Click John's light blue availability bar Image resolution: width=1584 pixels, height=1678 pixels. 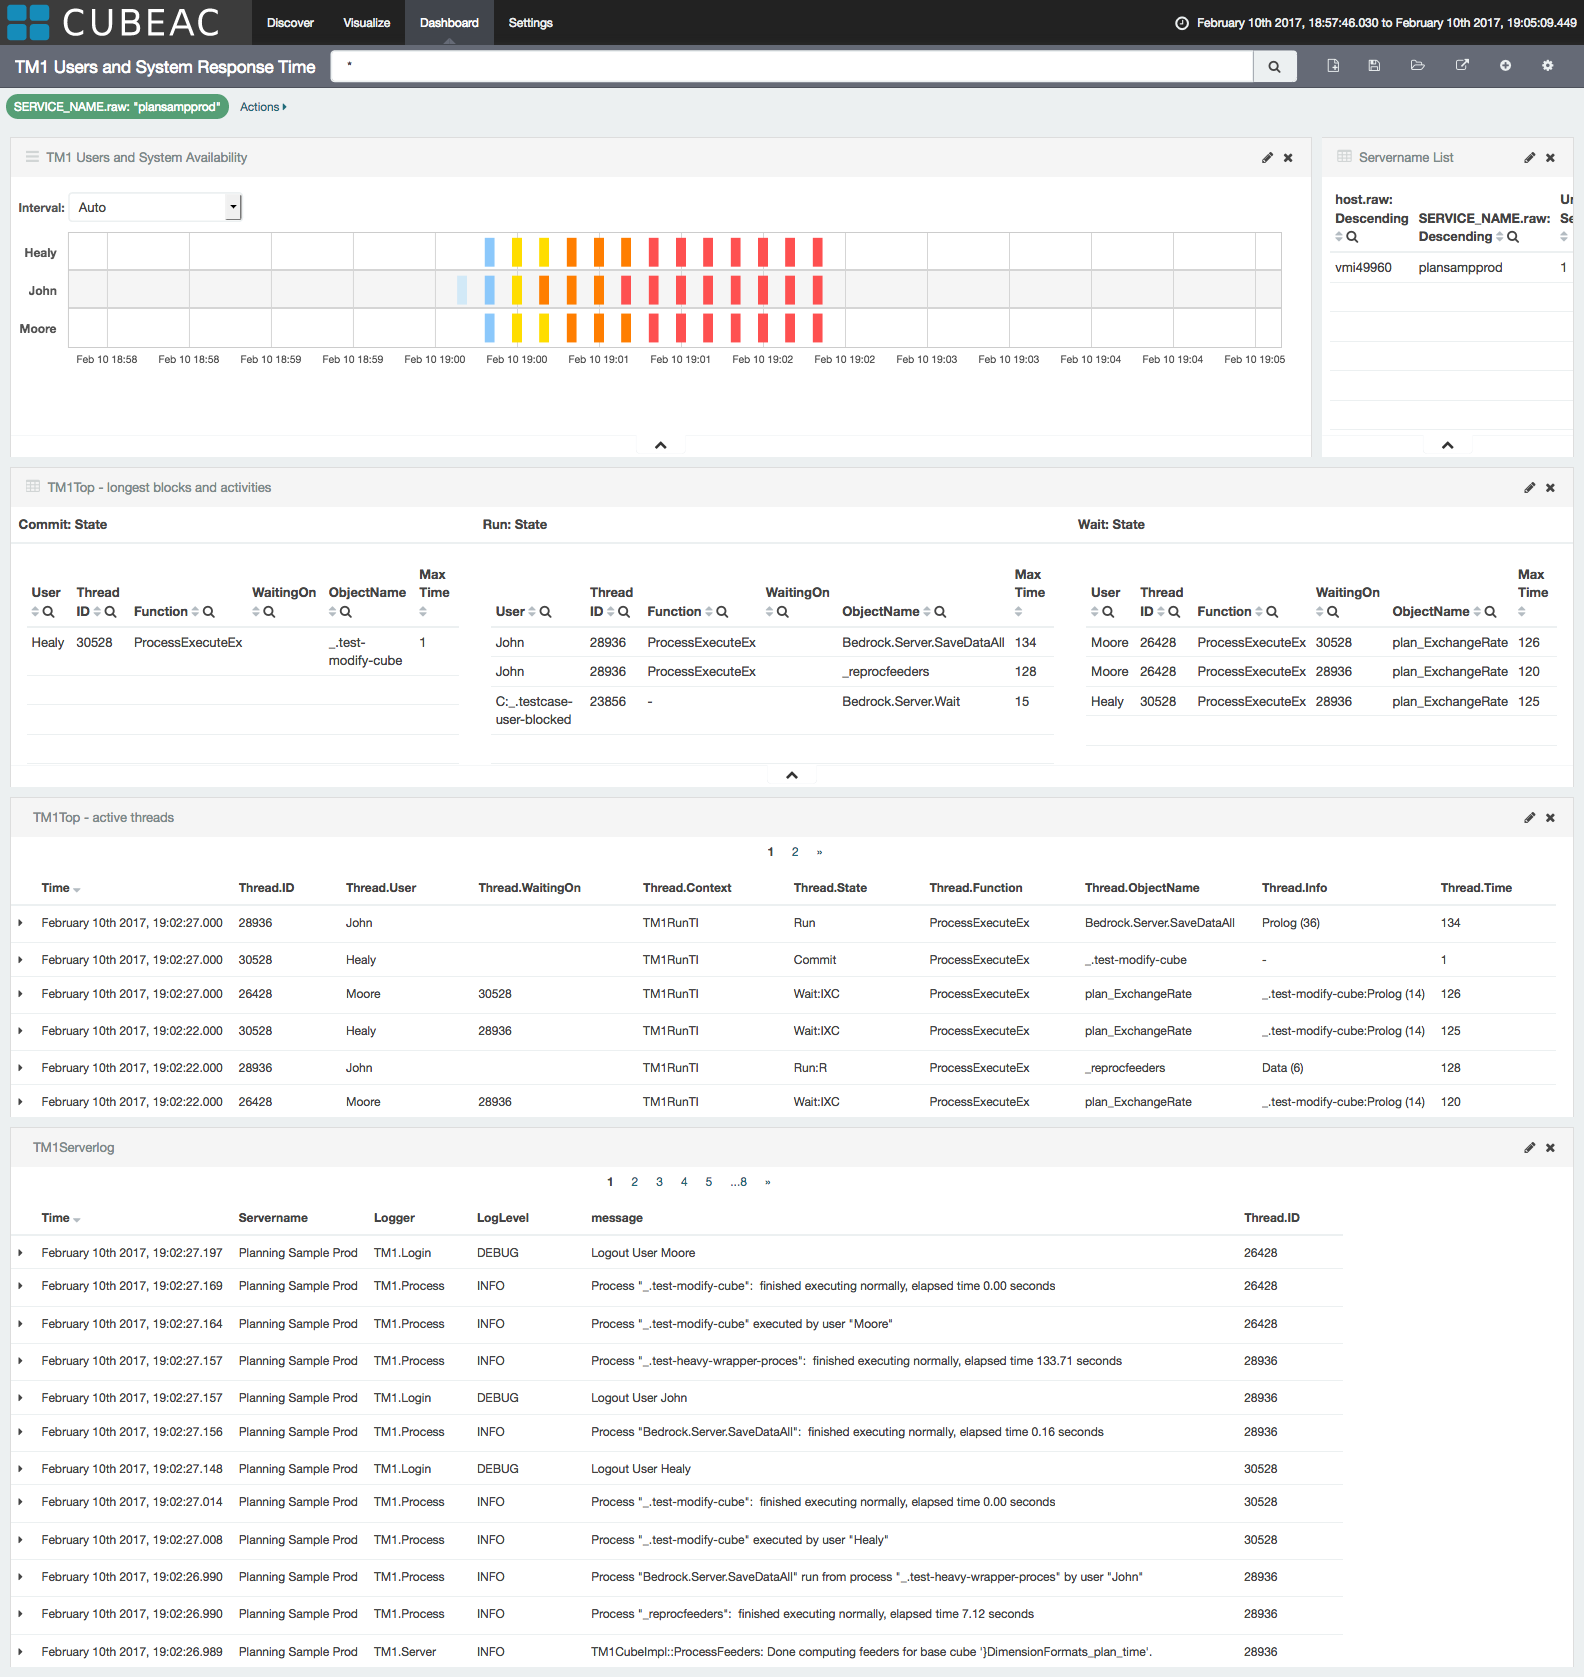pyautogui.click(x=462, y=290)
